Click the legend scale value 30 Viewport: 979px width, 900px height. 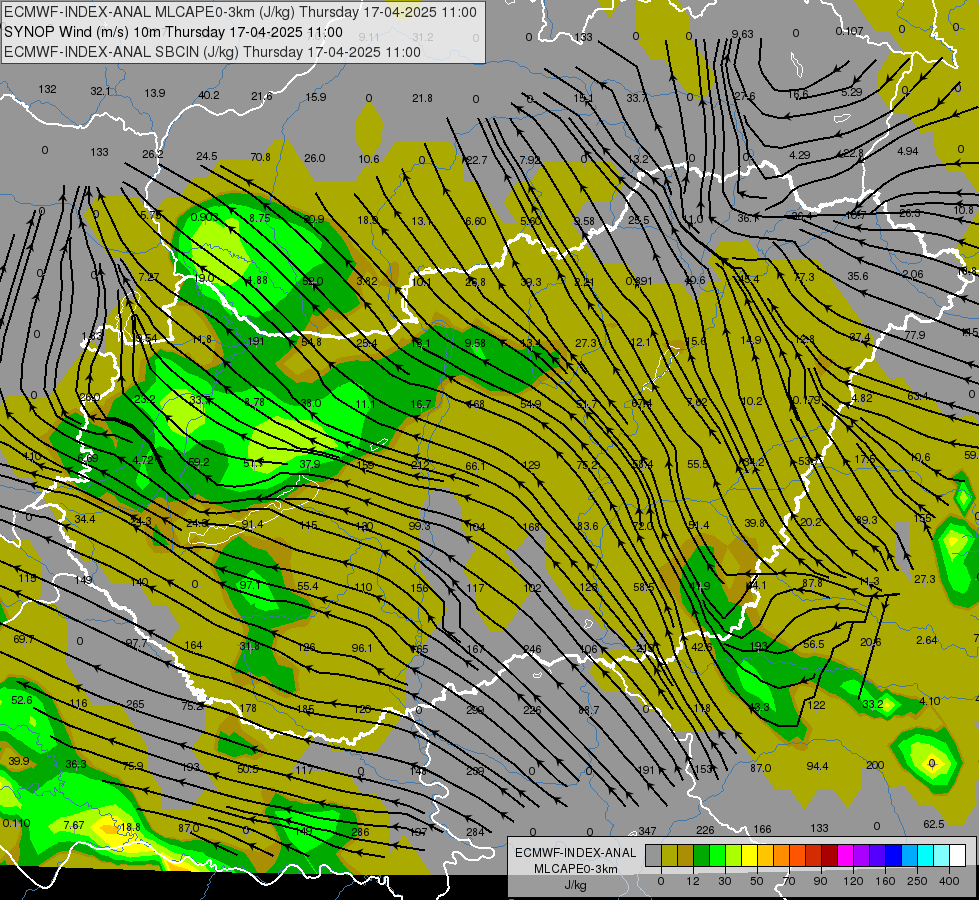point(724,881)
